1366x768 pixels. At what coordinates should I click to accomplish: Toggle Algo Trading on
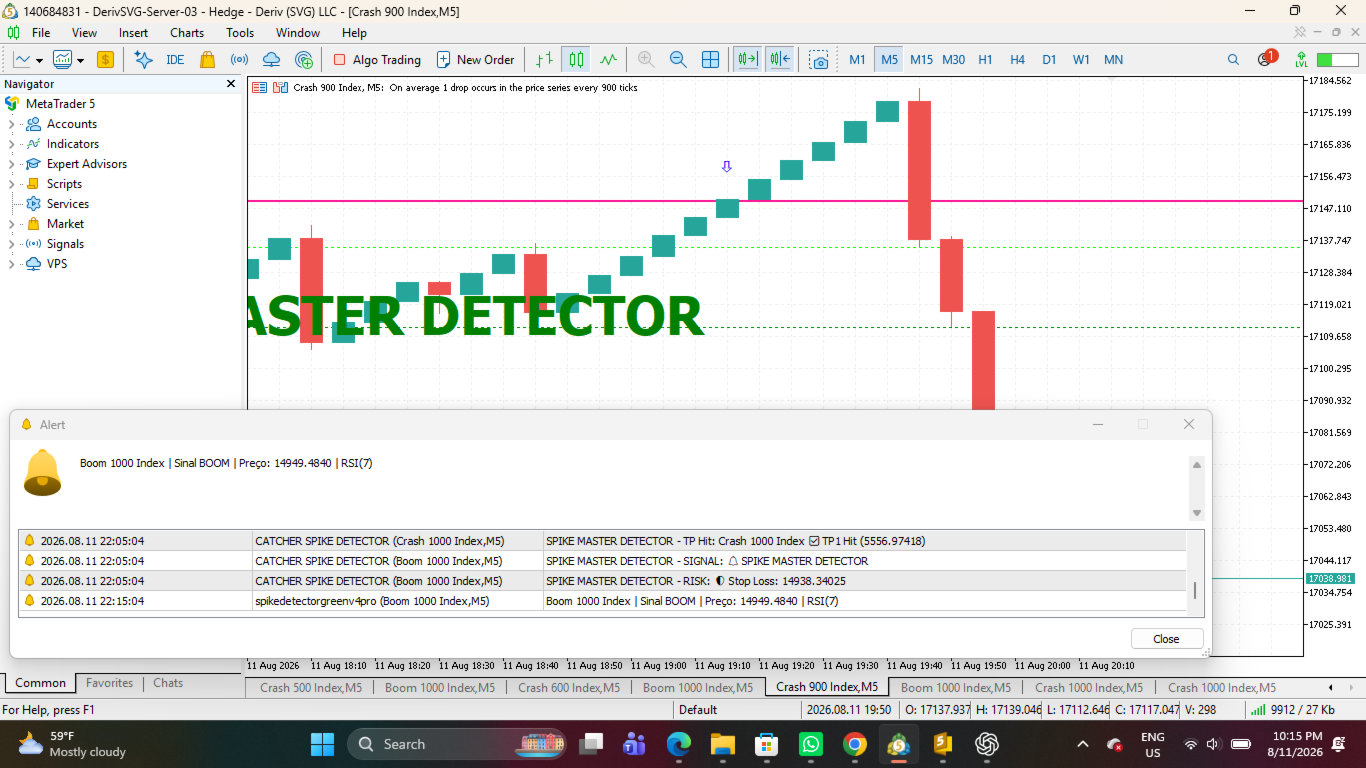tap(377, 60)
